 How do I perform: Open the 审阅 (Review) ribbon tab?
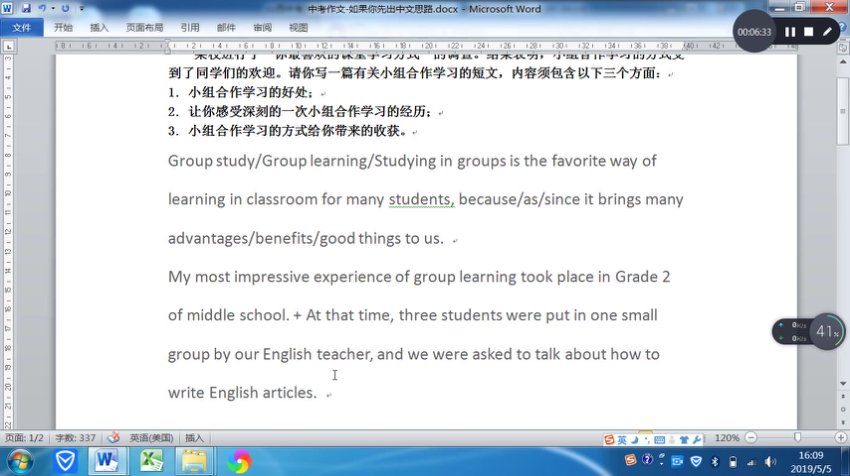[x=262, y=28]
